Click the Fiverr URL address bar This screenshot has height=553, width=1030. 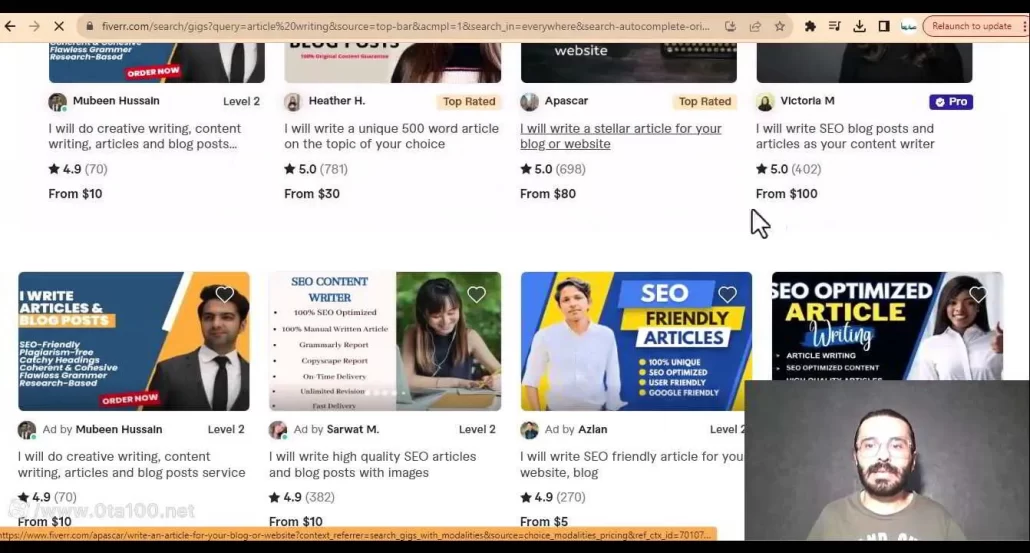point(400,26)
